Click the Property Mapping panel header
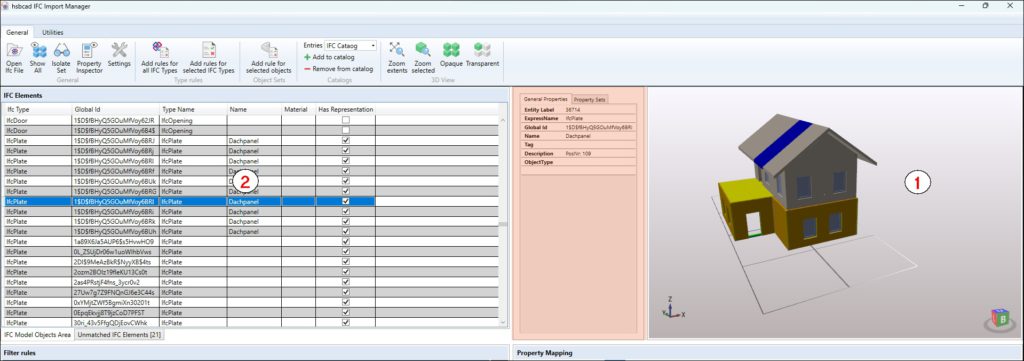This screenshot has height=361, width=1024. [x=768, y=353]
